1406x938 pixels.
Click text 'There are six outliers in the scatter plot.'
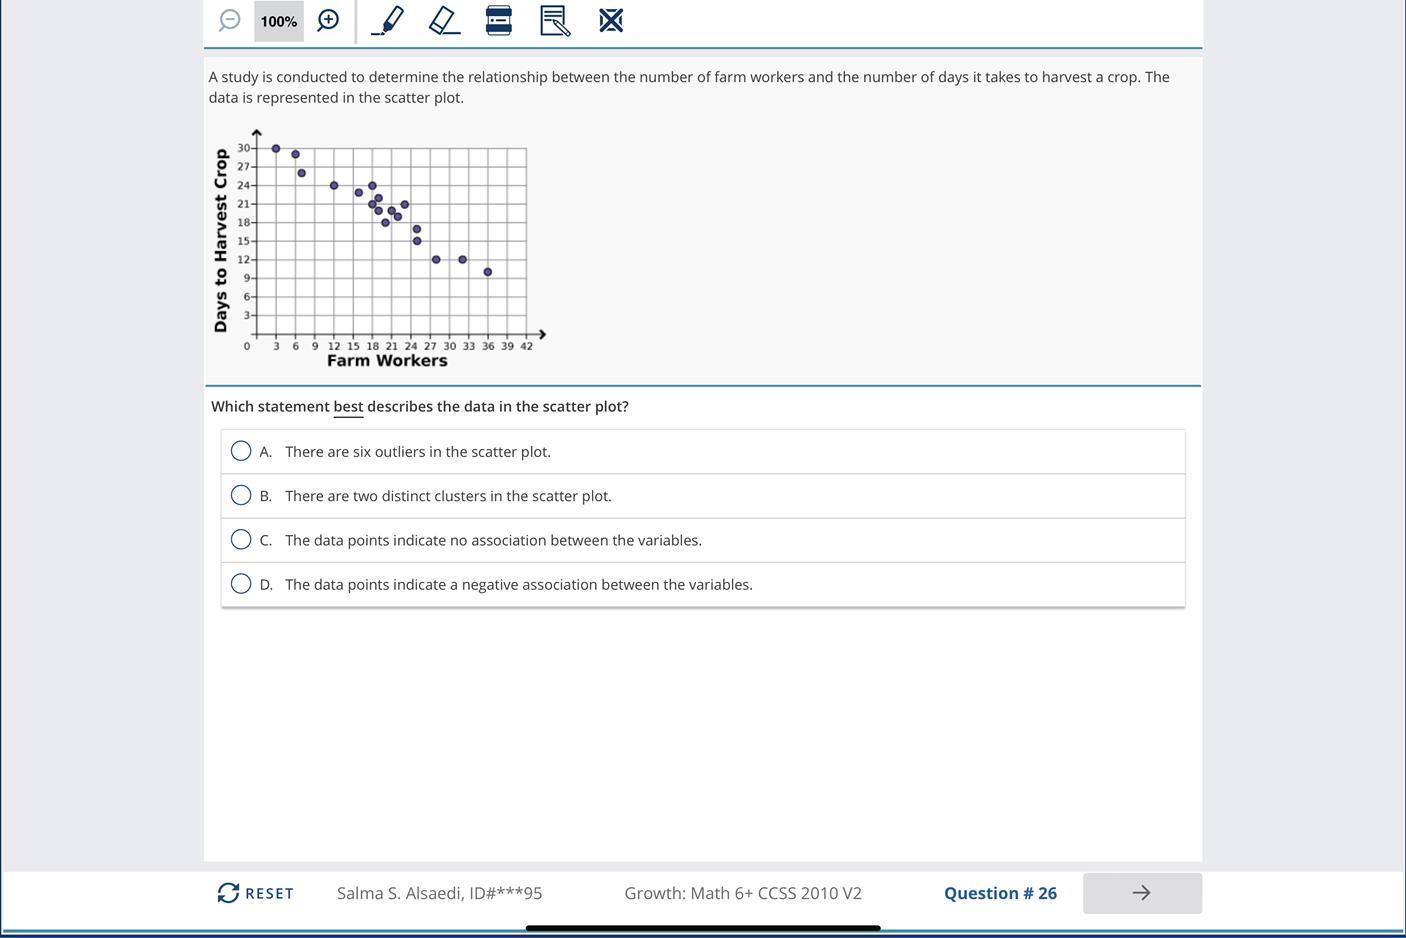[x=418, y=452]
